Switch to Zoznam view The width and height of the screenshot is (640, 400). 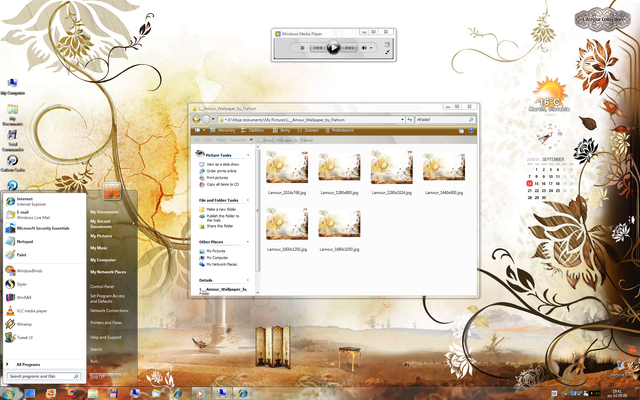[x=308, y=131]
